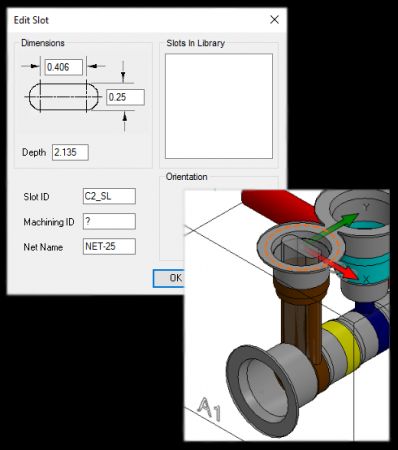Click the empty Slots In Library list
The width and height of the screenshot is (398, 450).
219,106
